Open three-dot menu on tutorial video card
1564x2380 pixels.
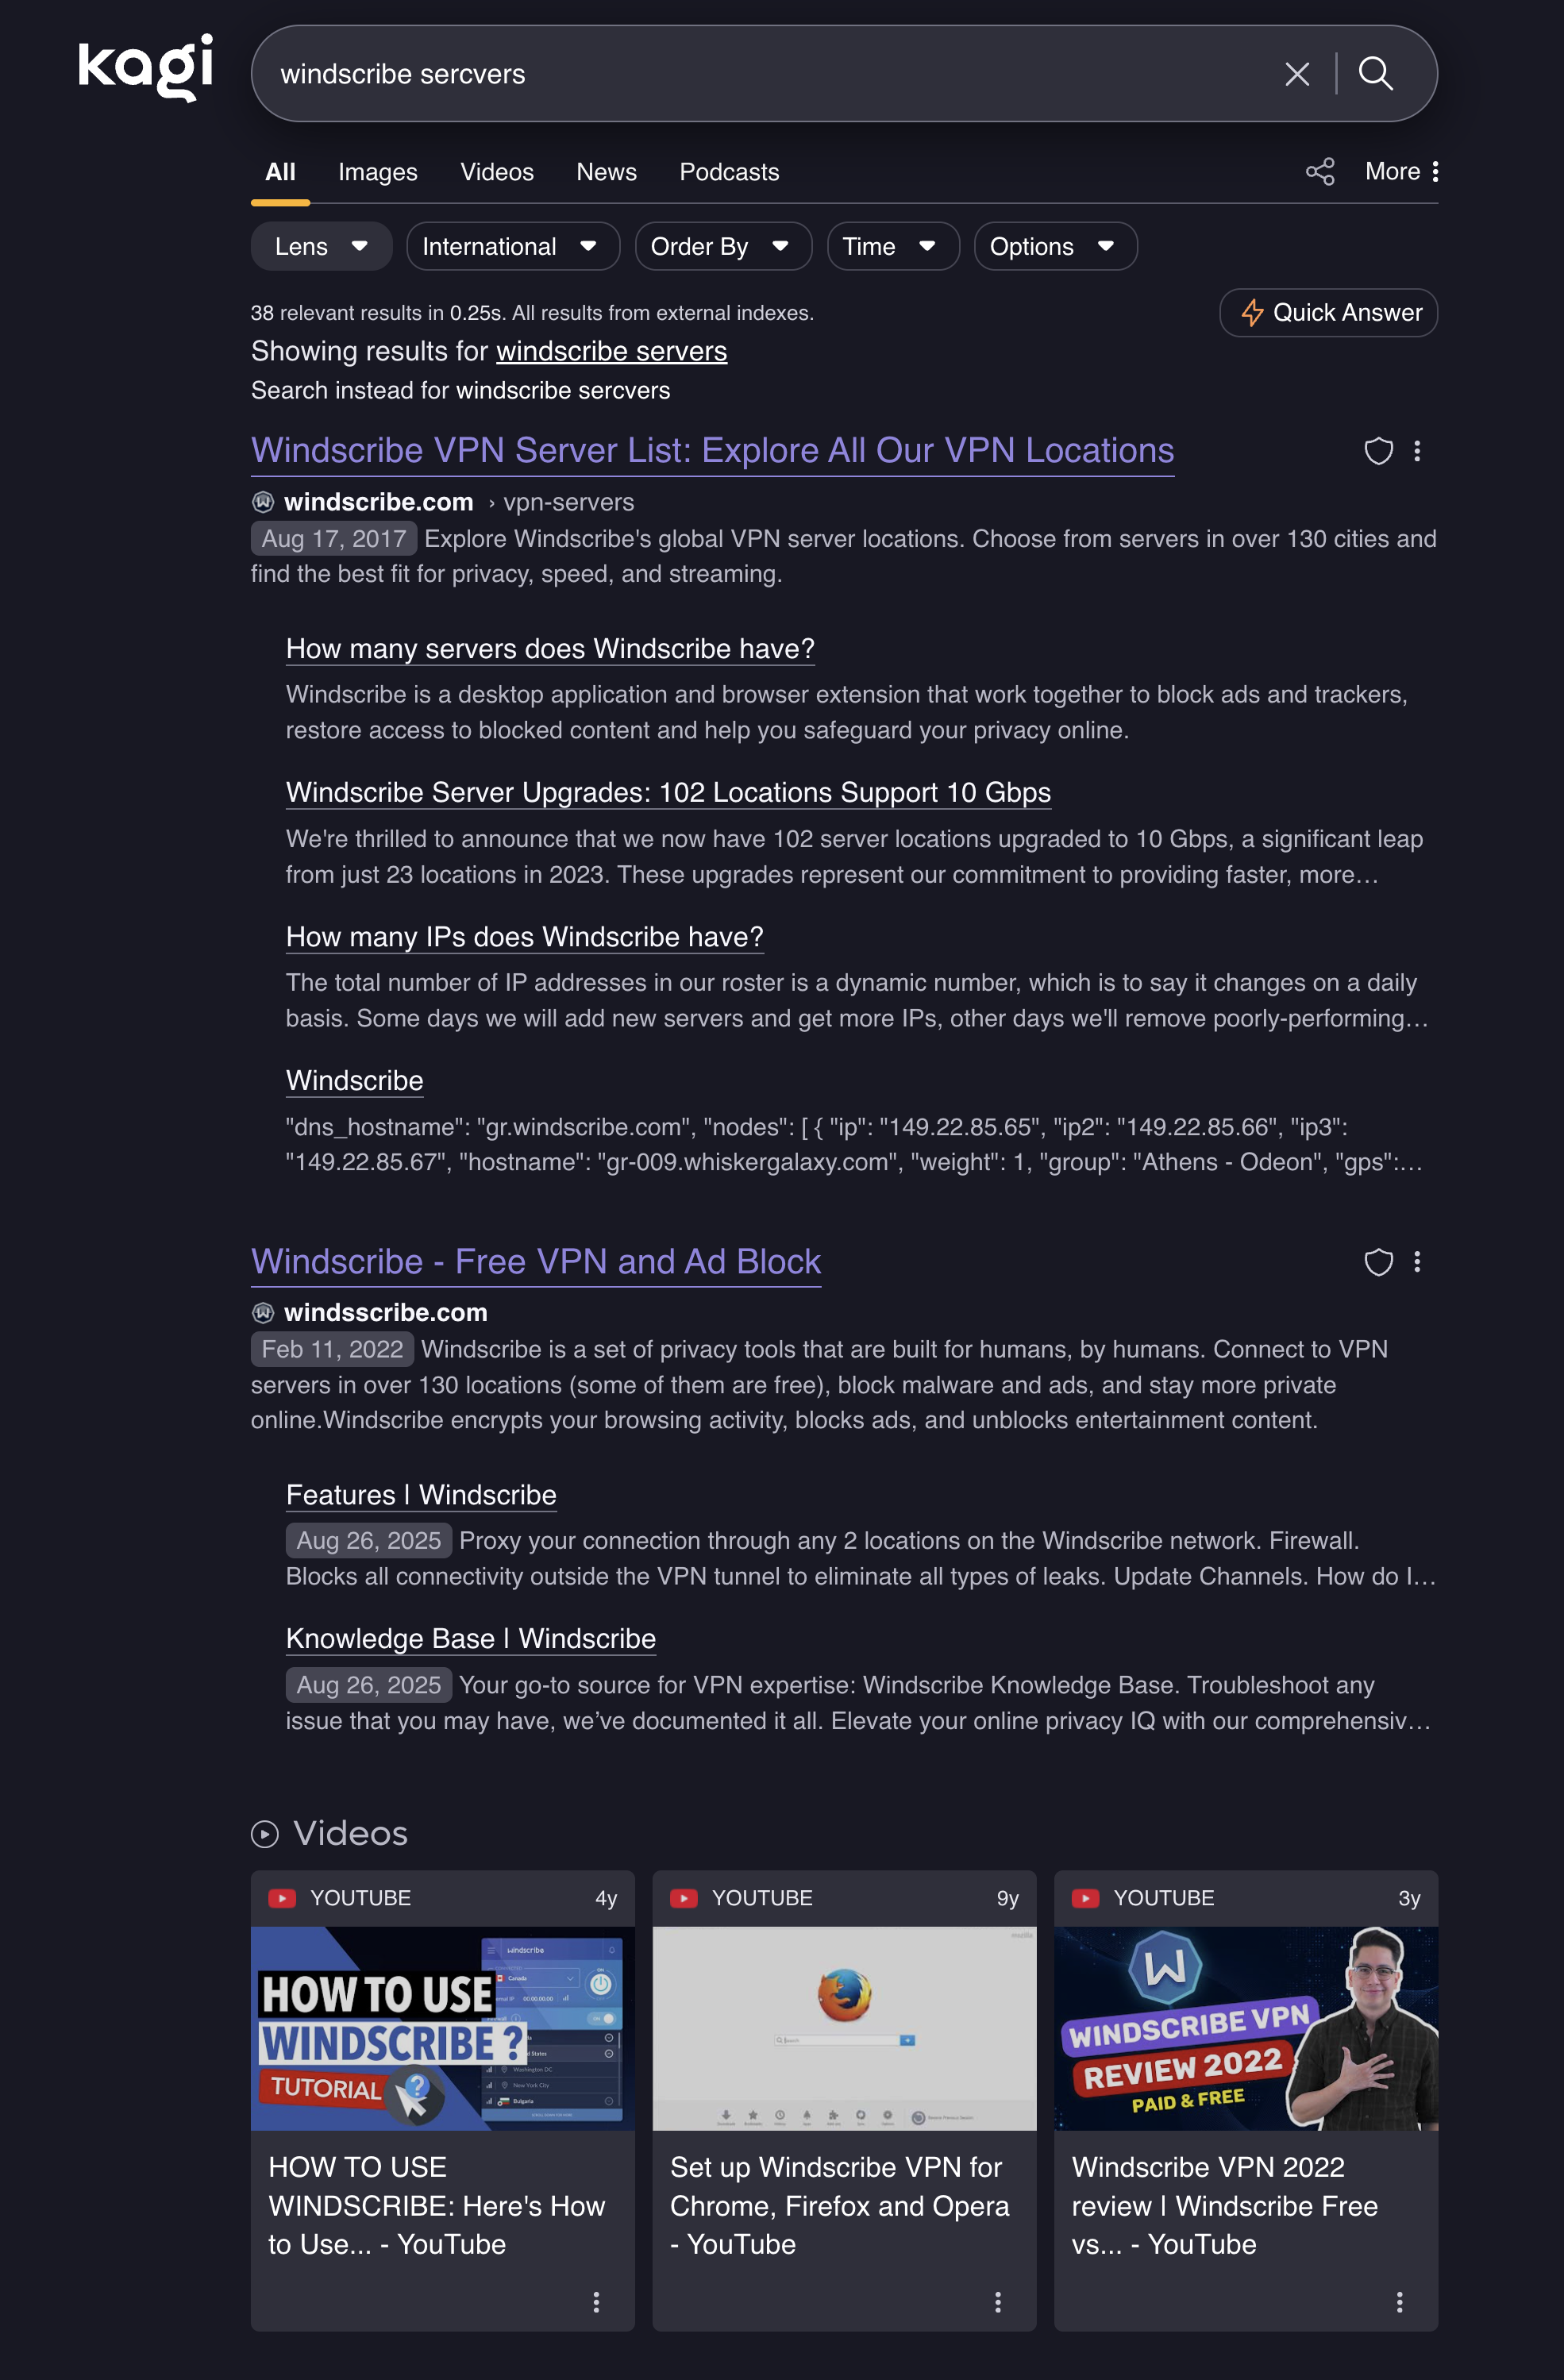click(596, 2302)
